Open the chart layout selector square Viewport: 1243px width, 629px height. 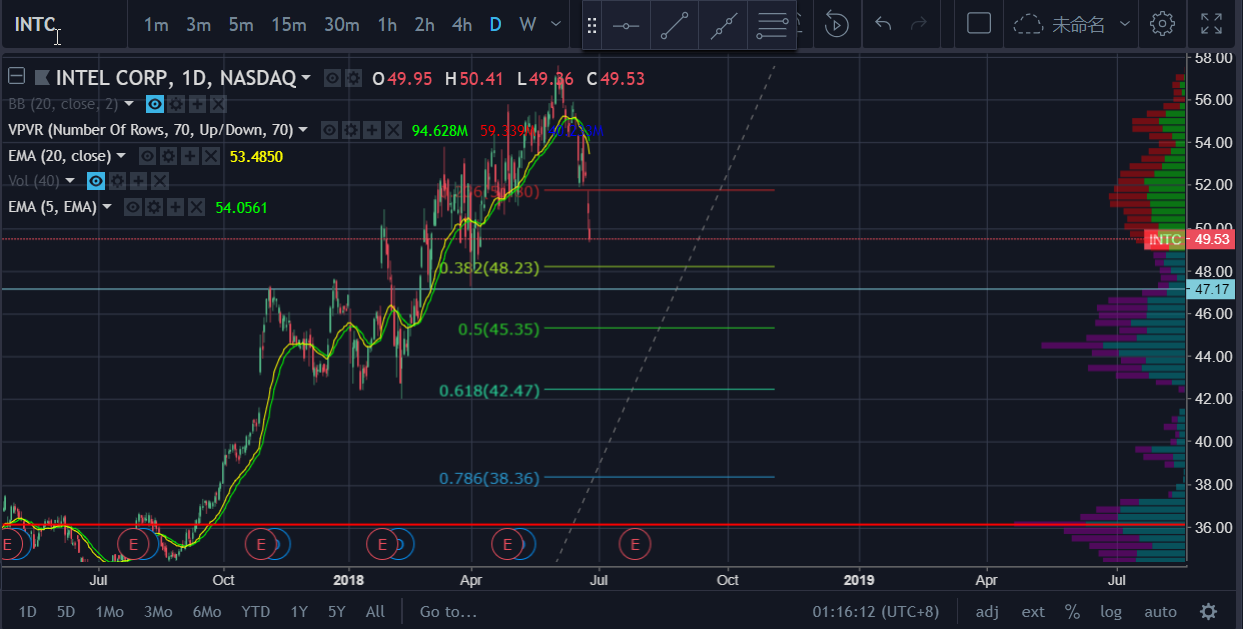pyautogui.click(x=979, y=24)
